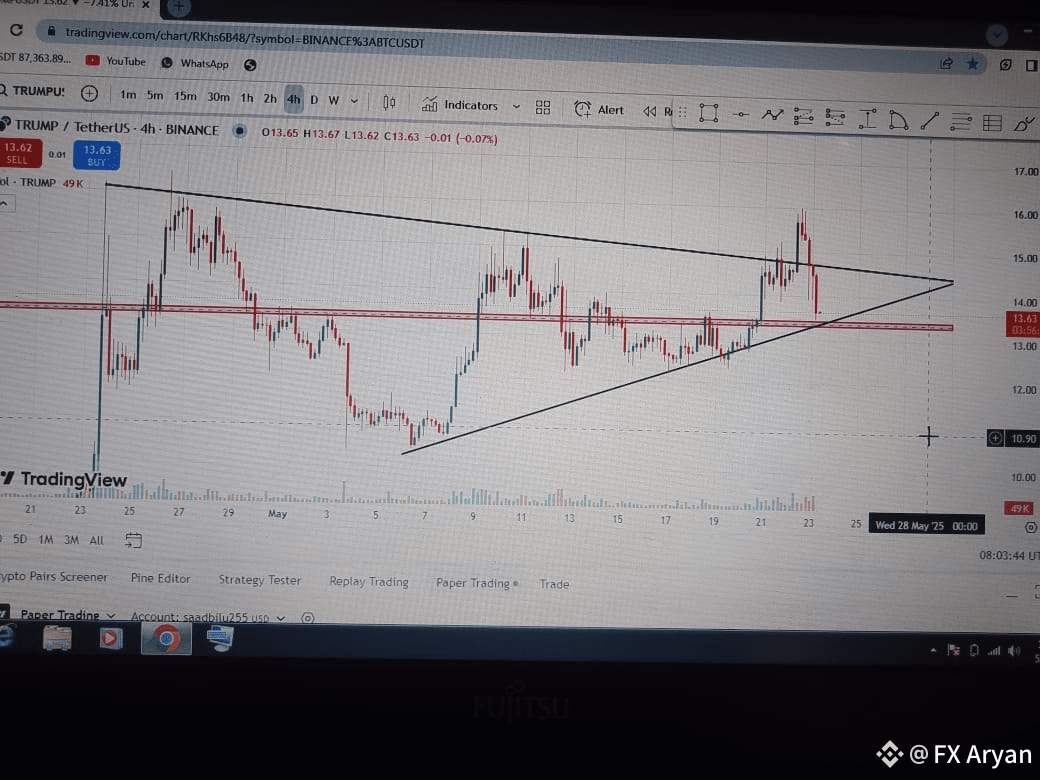Add symbol with the plus circle icon

pyautogui.click(x=90, y=94)
